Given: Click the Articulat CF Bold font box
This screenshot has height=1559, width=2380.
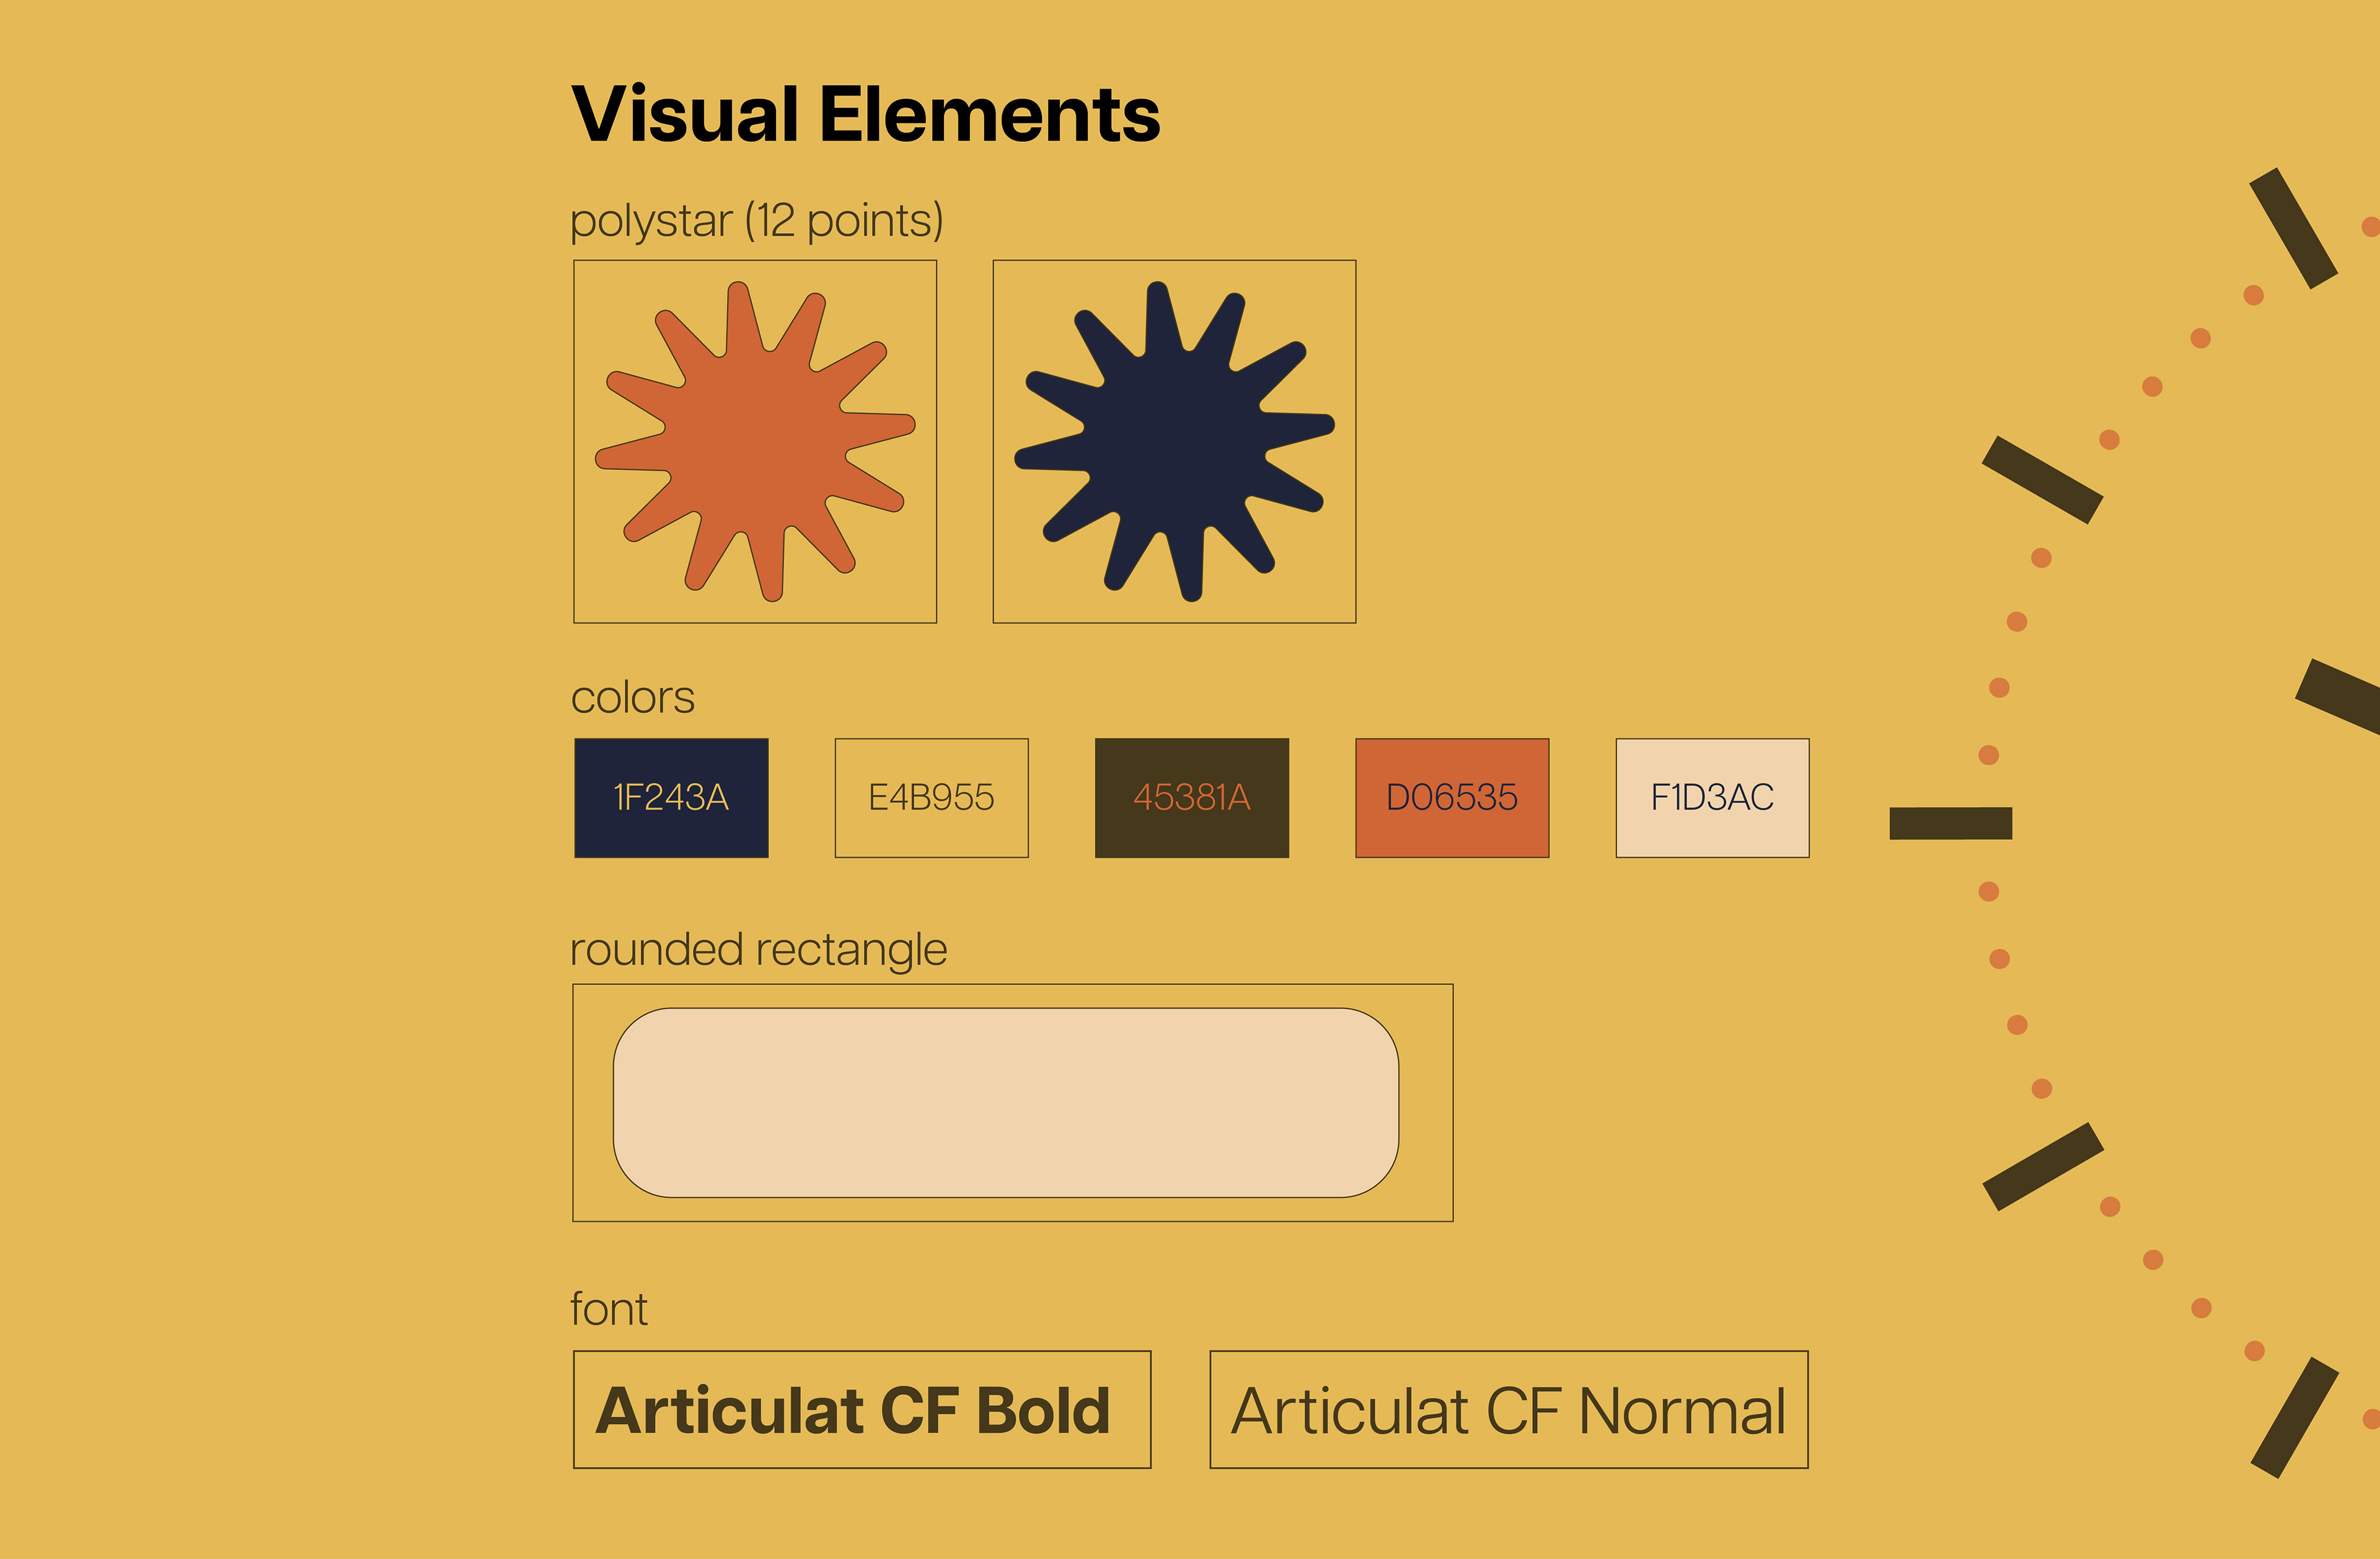Looking at the screenshot, I should [861, 1410].
